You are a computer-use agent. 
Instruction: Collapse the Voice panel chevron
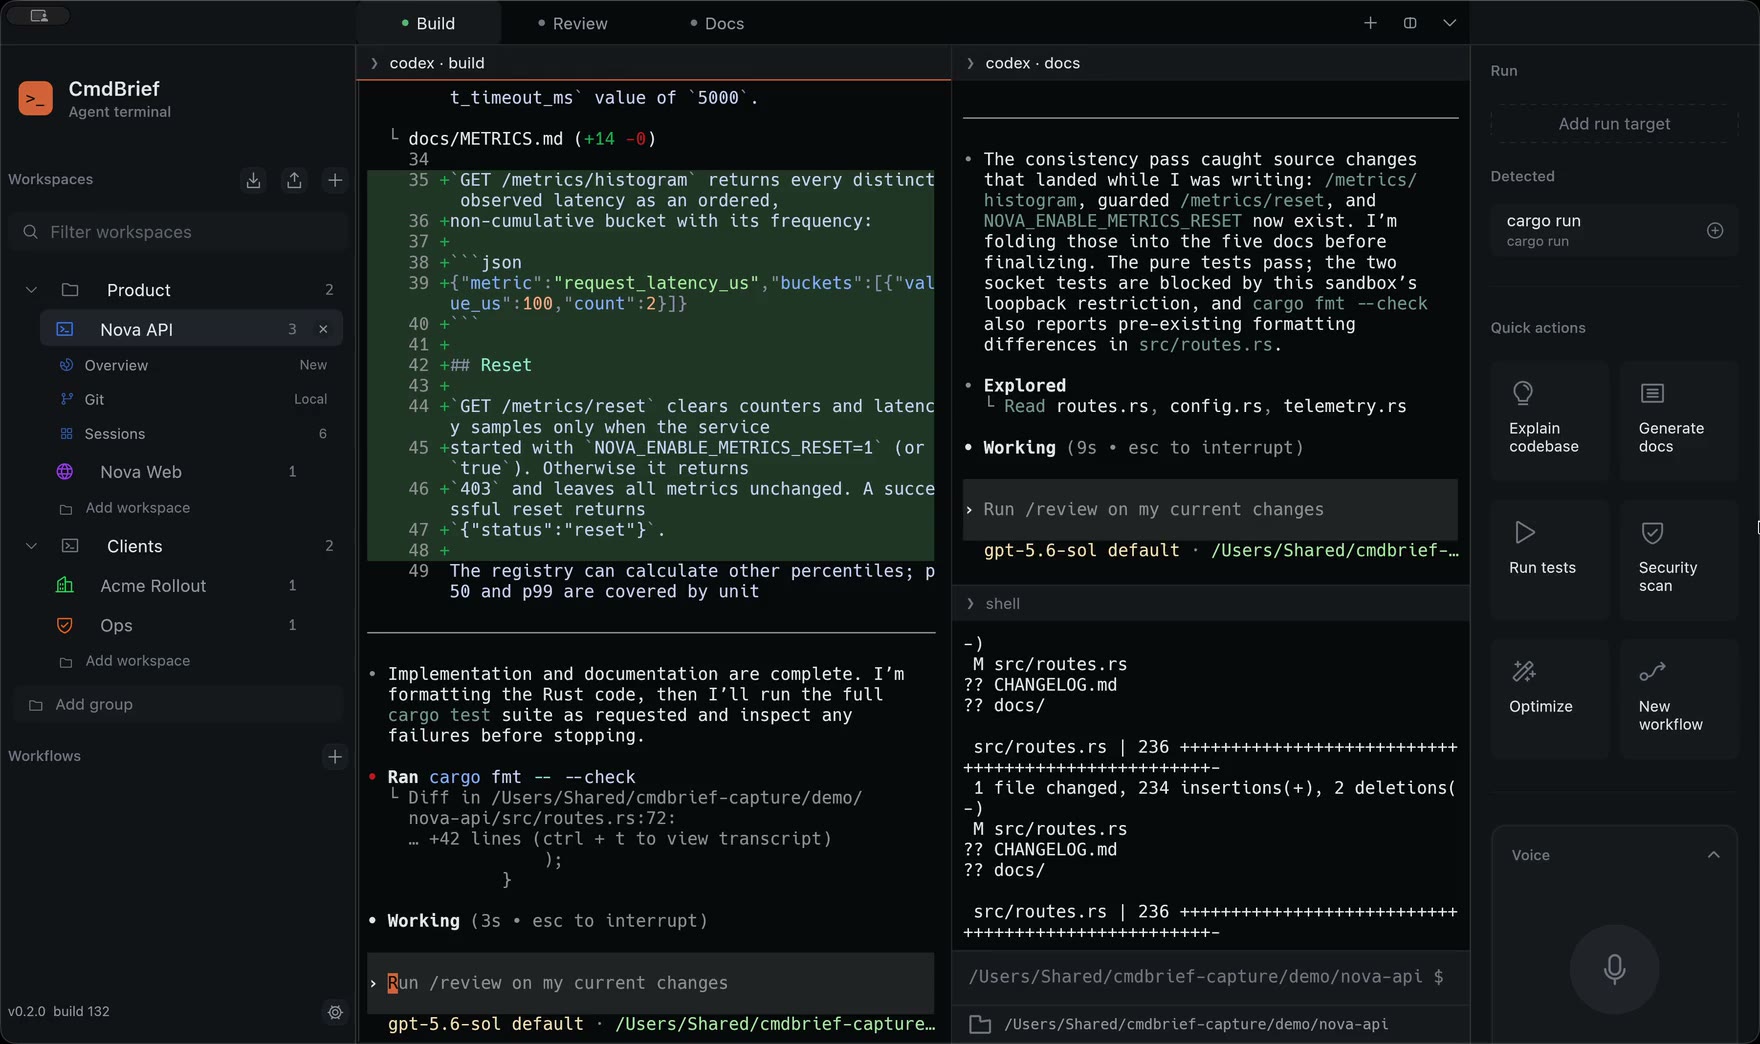[1713, 855]
